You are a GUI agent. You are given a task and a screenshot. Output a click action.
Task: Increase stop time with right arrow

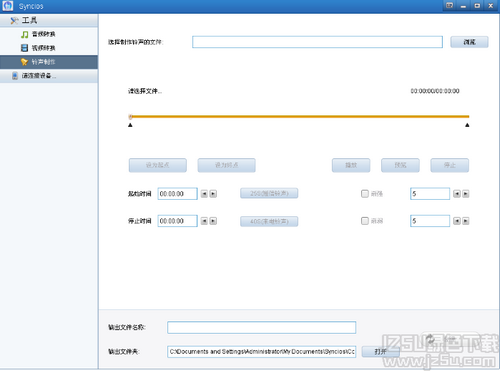pos(213,221)
